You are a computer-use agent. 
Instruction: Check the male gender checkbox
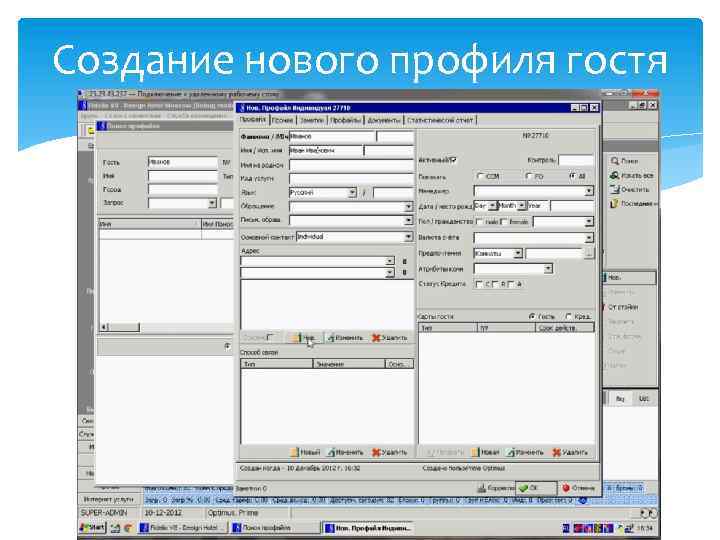(480, 222)
